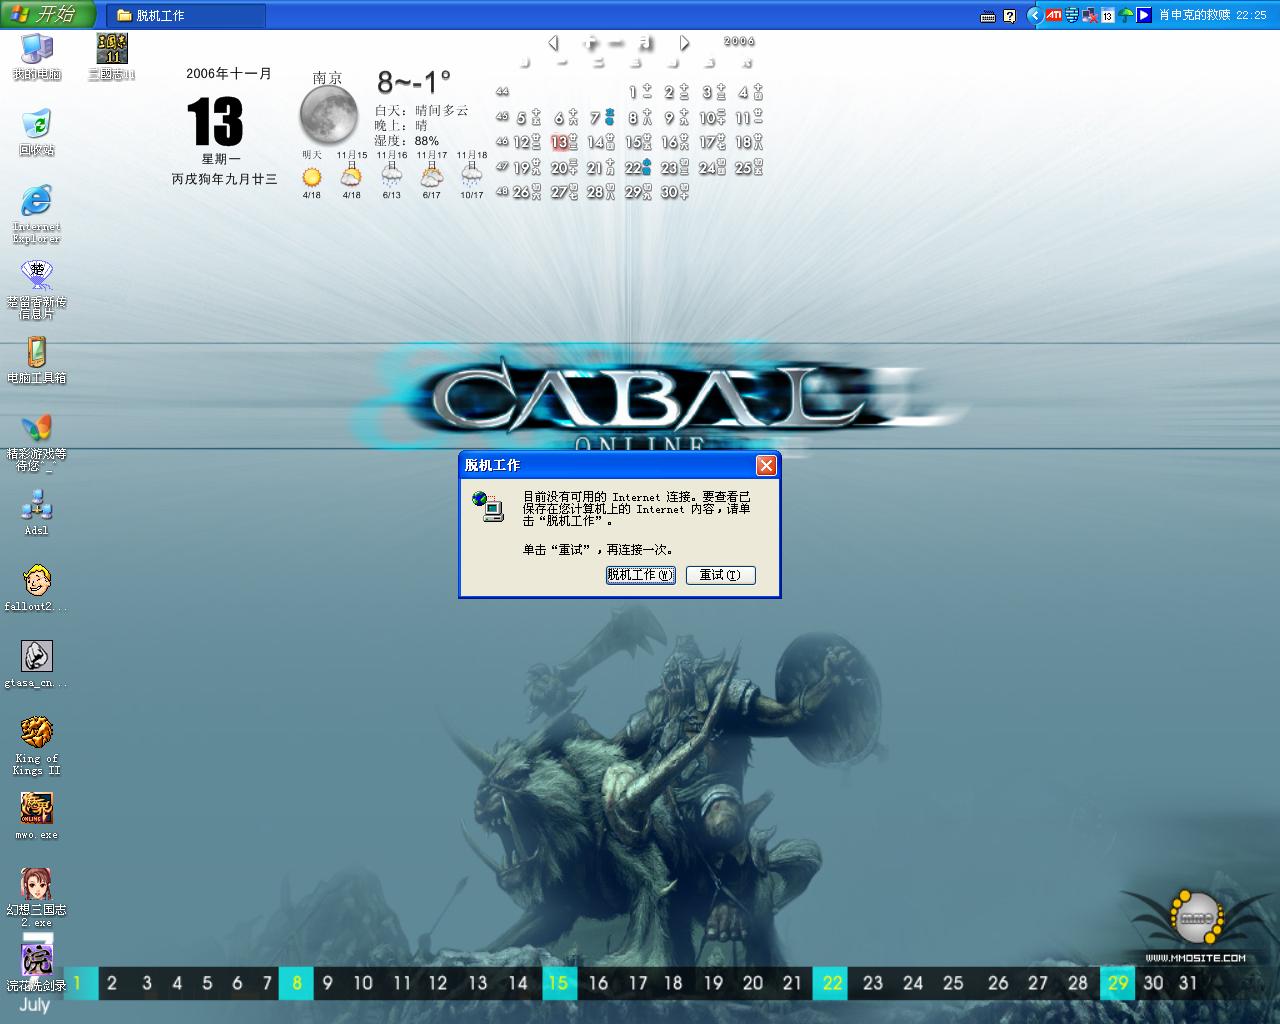Close the 脱机工作 dialog
1280x1024 pixels.
click(766, 465)
